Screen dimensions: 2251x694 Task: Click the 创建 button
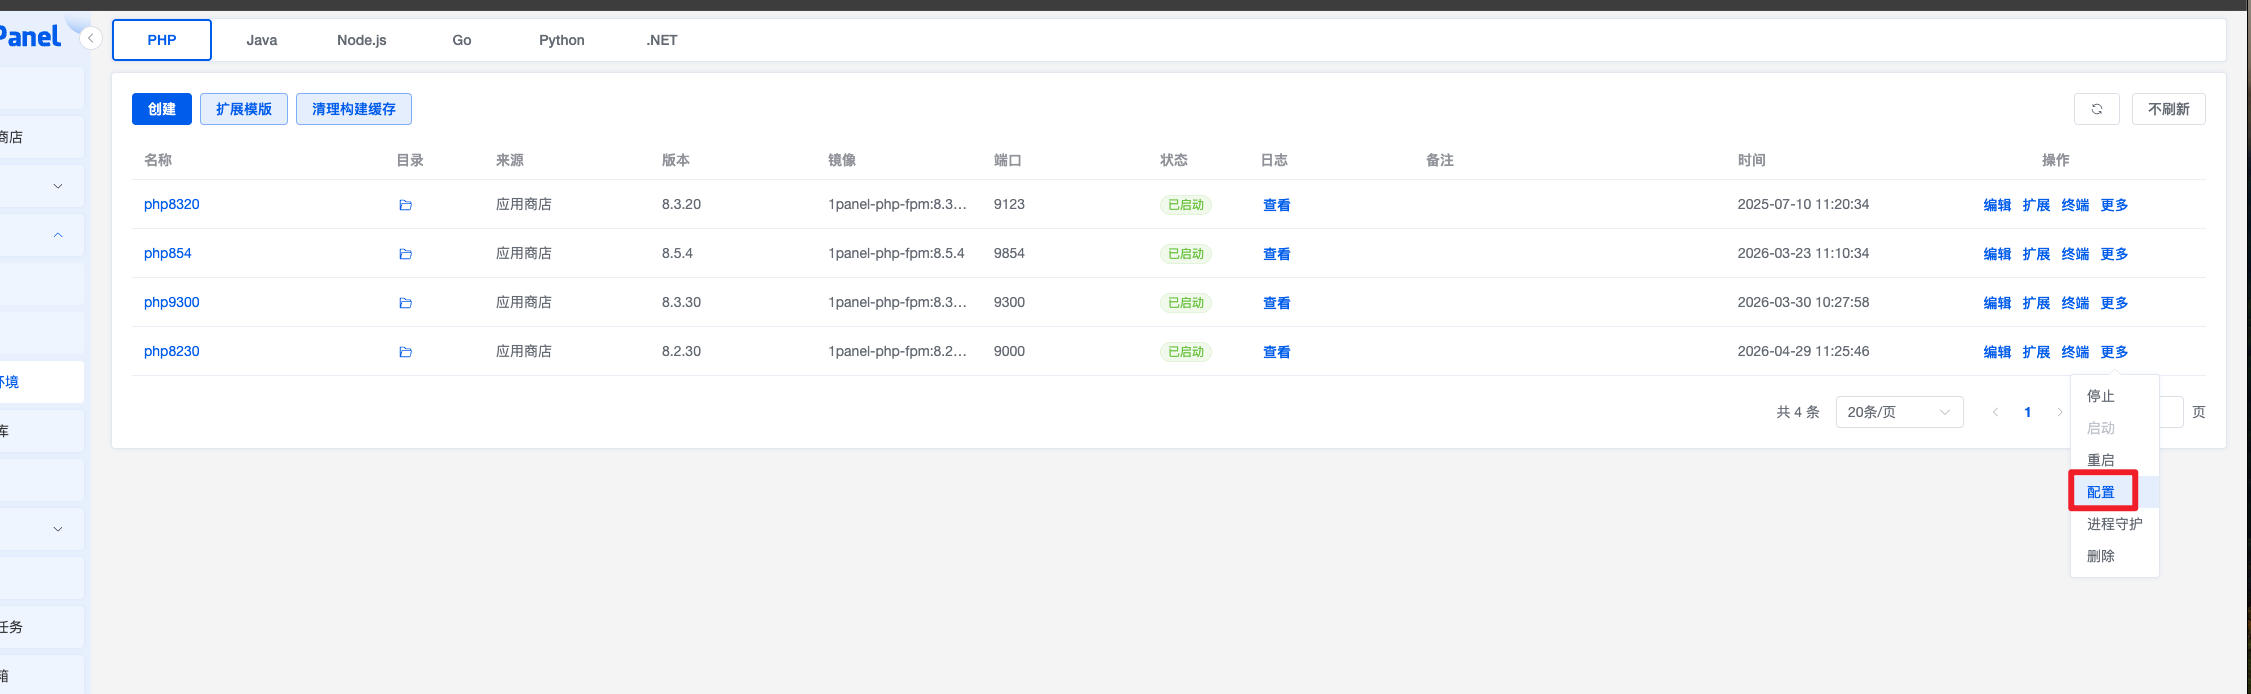pyautogui.click(x=162, y=109)
